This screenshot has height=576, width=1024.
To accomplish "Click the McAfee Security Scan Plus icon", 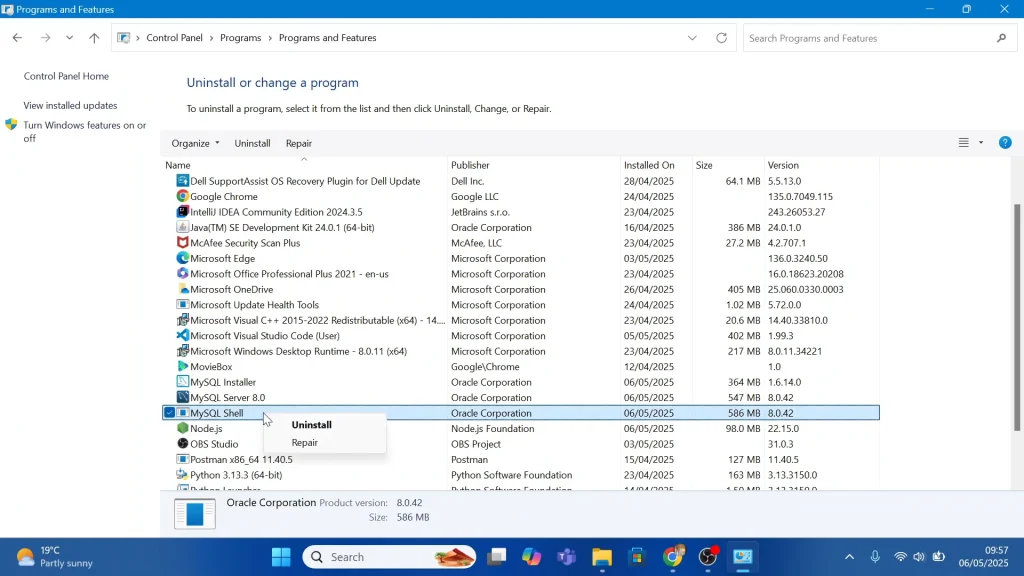I will [x=182, y=242].
